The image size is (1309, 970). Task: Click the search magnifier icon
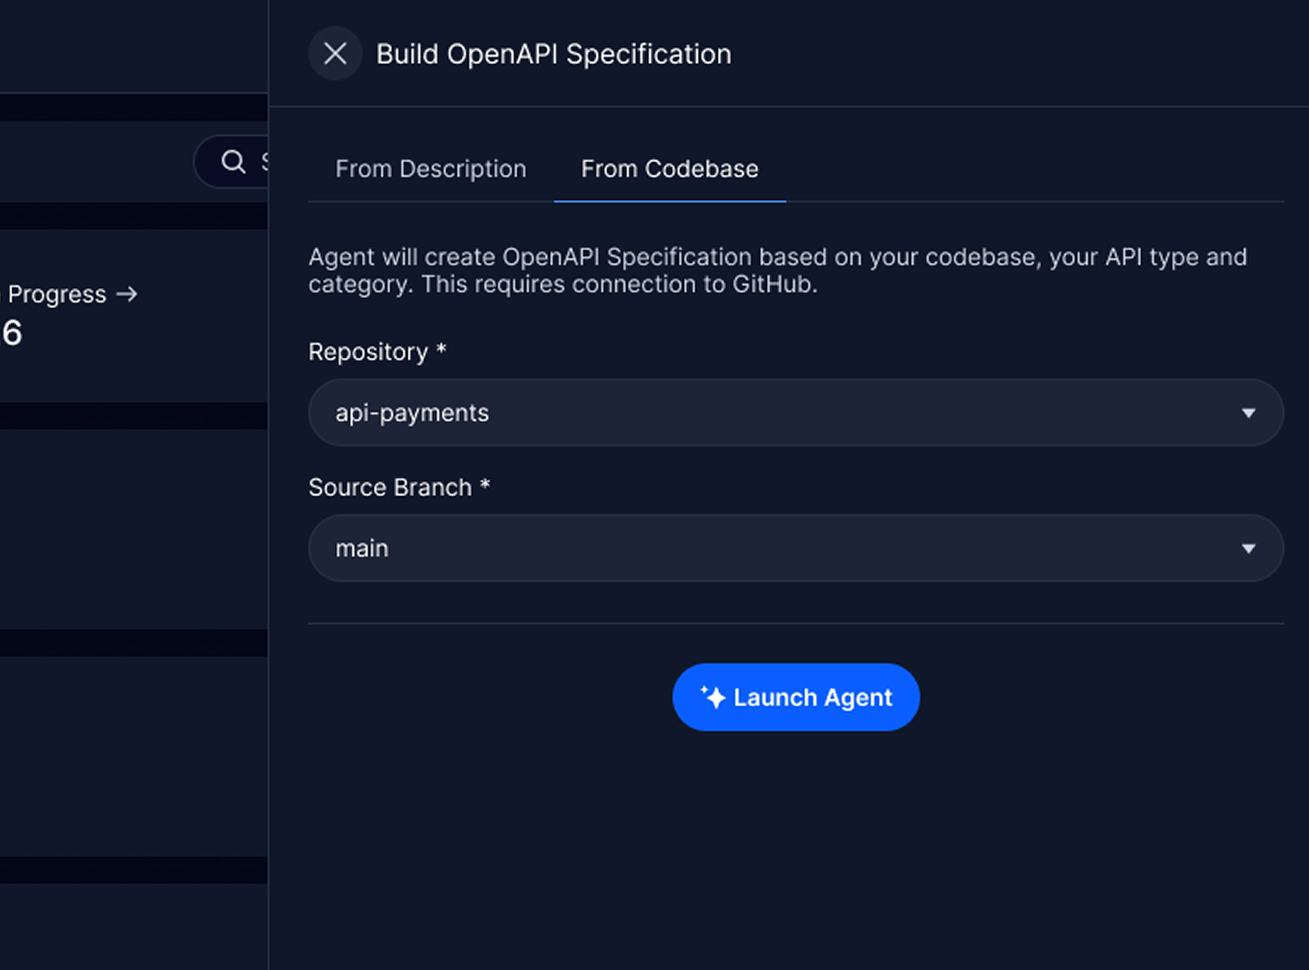[233, 162]
